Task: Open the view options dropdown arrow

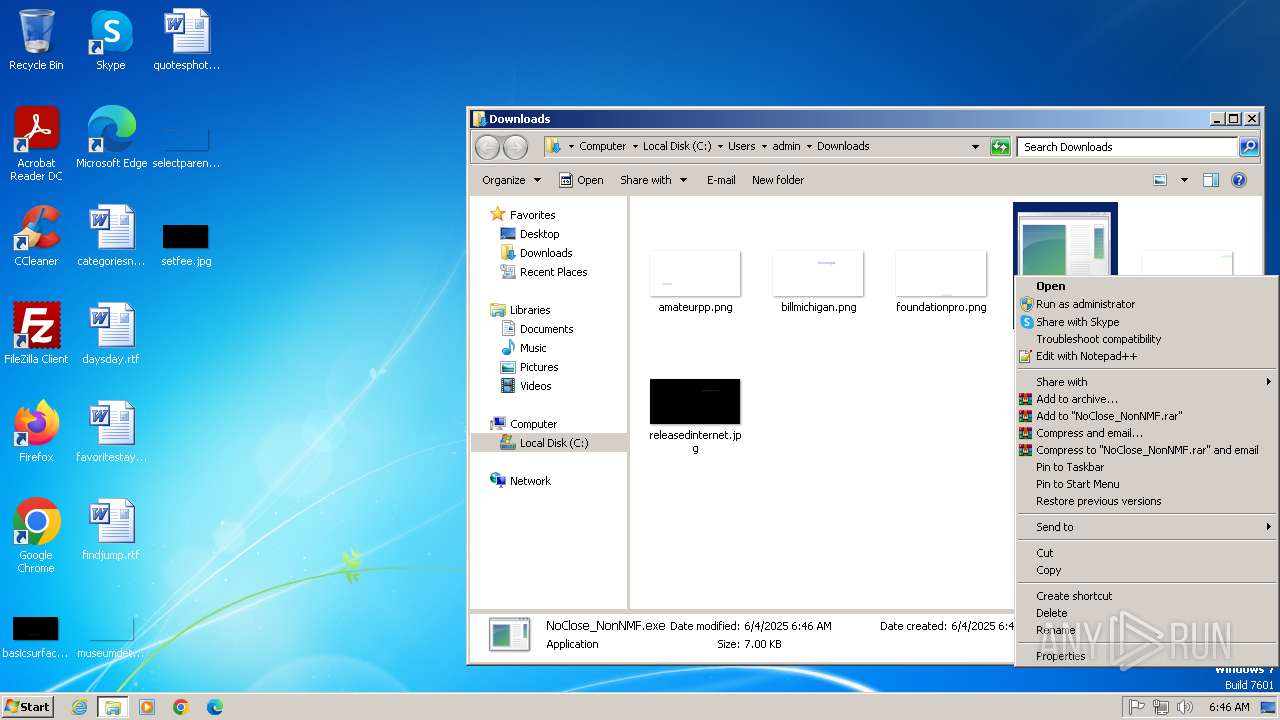Action: (x=1184, y=180)
